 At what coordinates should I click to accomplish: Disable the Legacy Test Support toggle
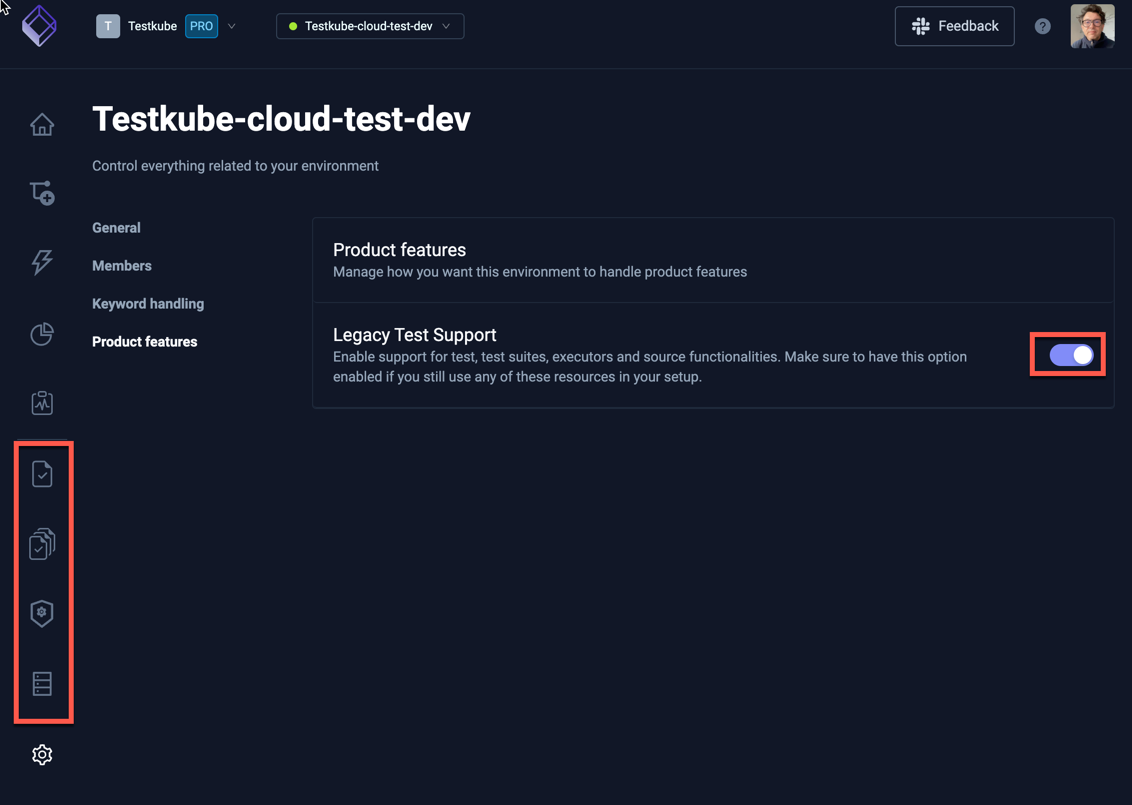click(x=1071, y=355)
